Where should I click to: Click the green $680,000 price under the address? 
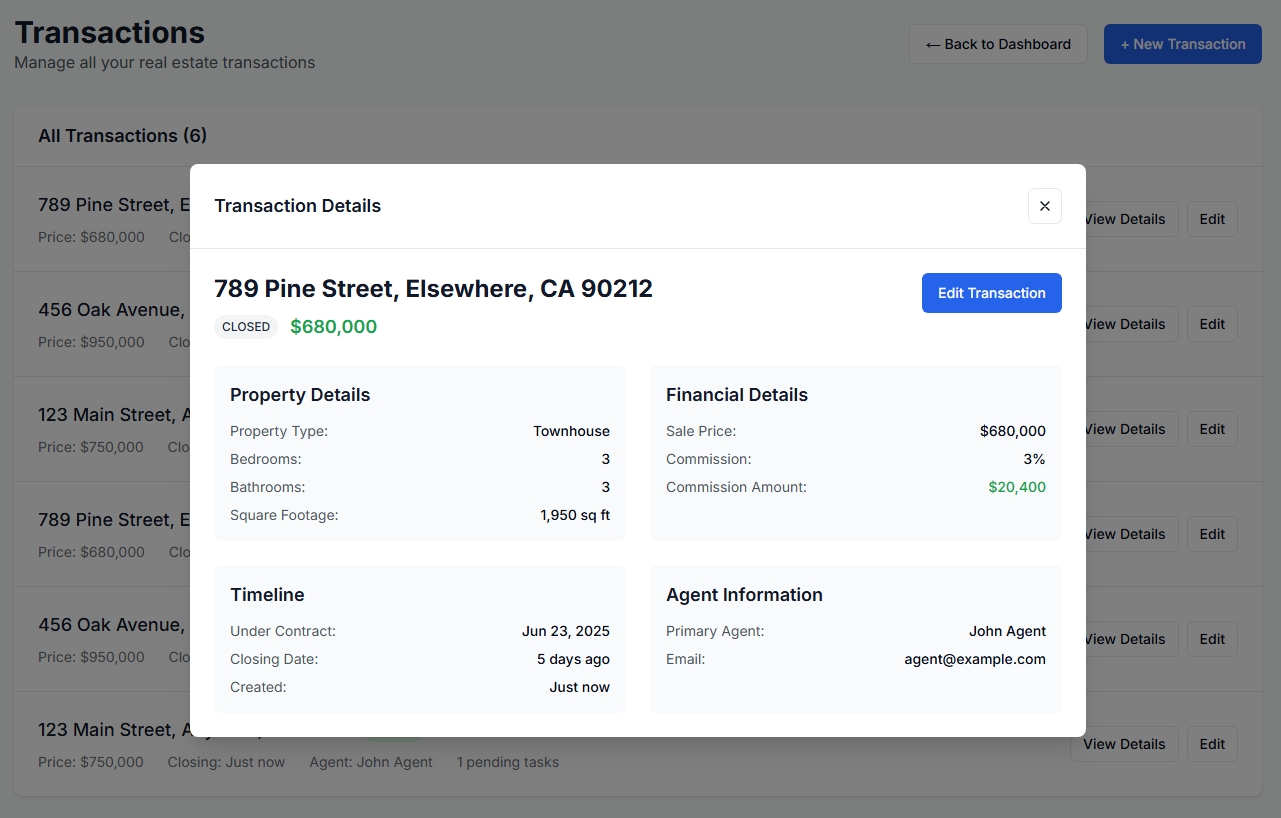pyautogui.click(x=333, y=327)
